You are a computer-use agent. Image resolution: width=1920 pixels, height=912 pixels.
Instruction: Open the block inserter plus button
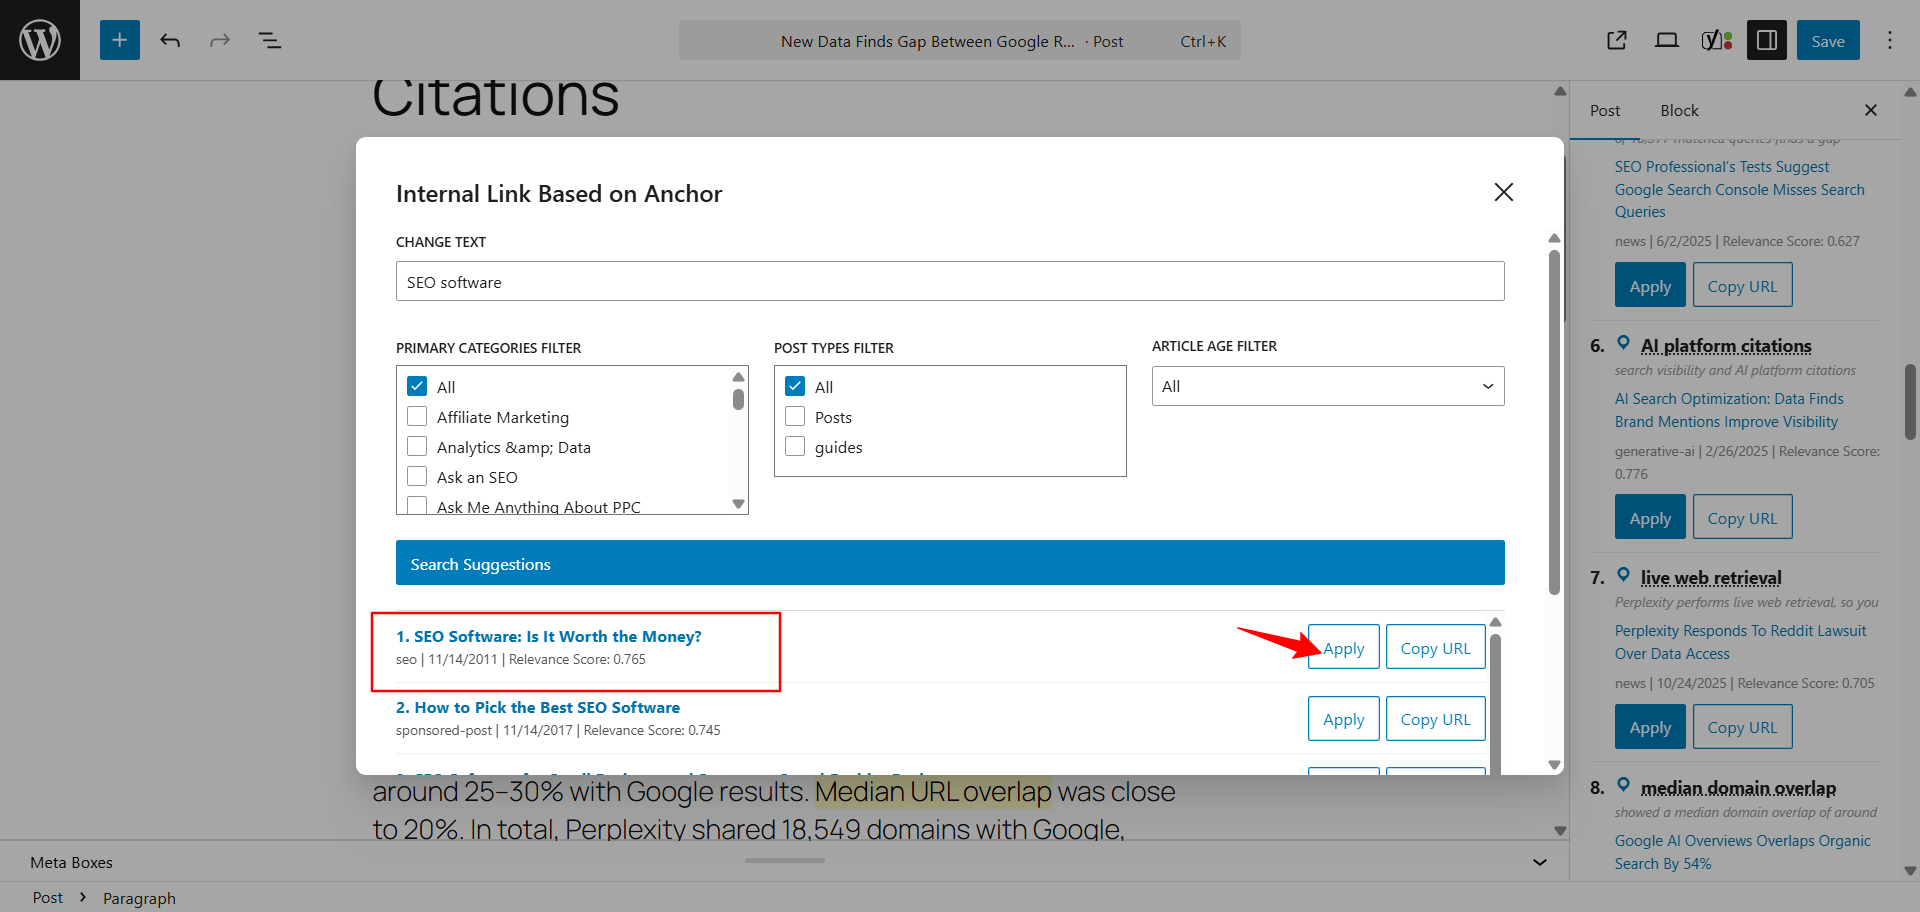119,40
